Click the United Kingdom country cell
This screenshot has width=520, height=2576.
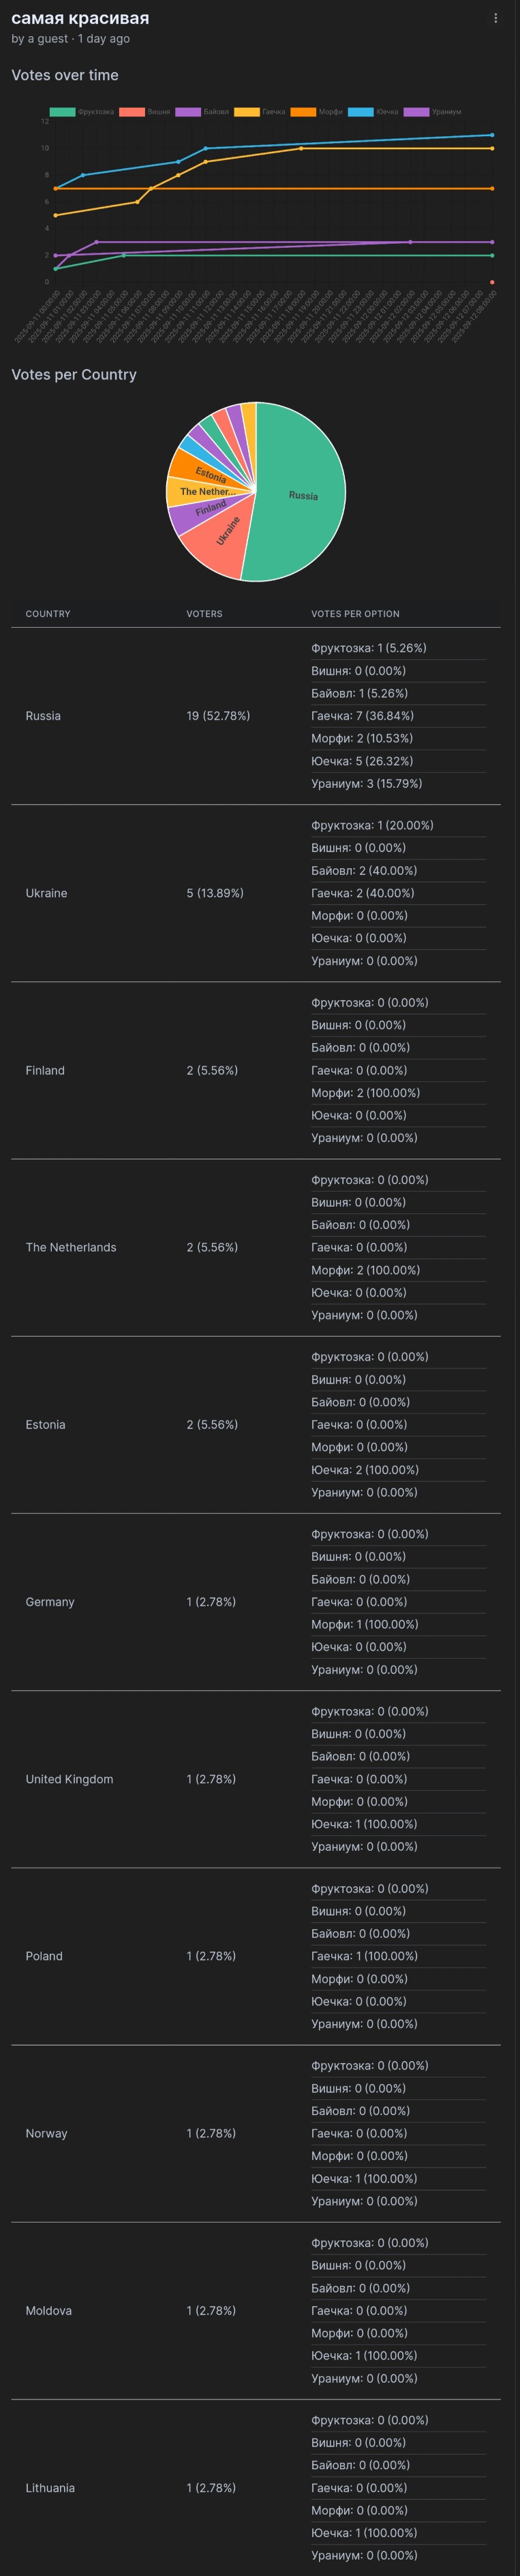pos(69,1779)
